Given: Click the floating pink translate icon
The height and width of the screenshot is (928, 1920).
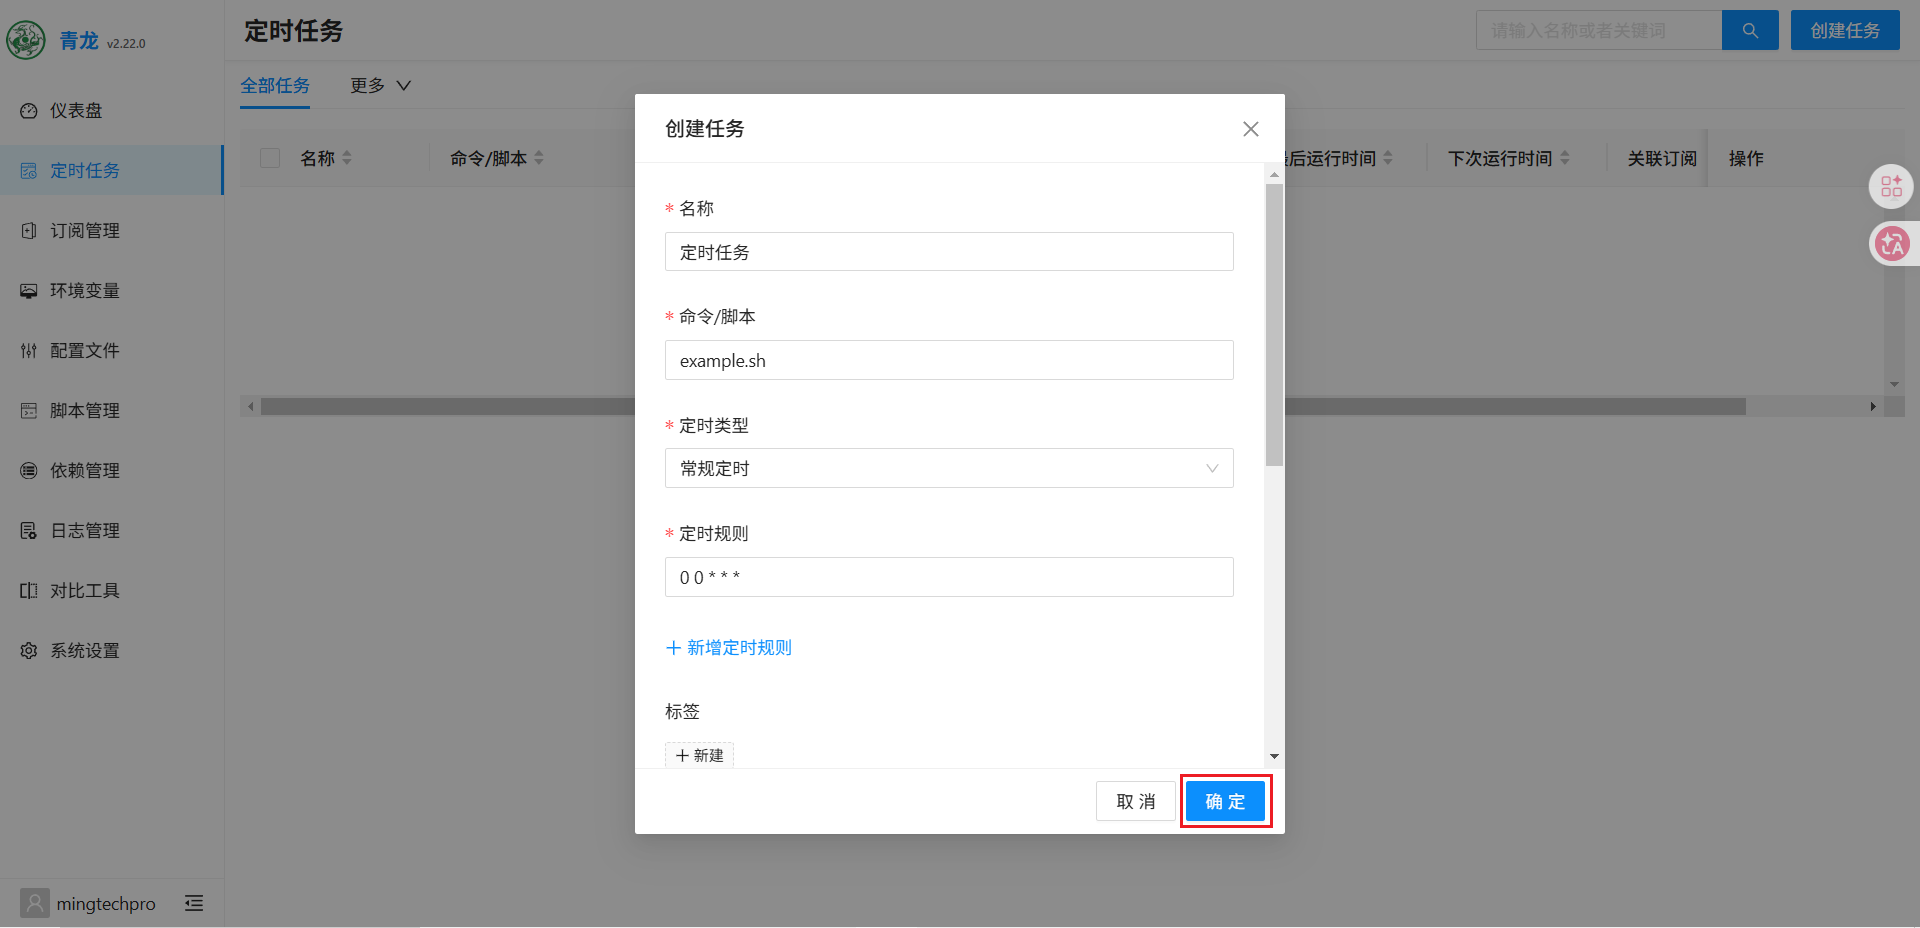Looking at the screenshot, I should point(1891,244).
